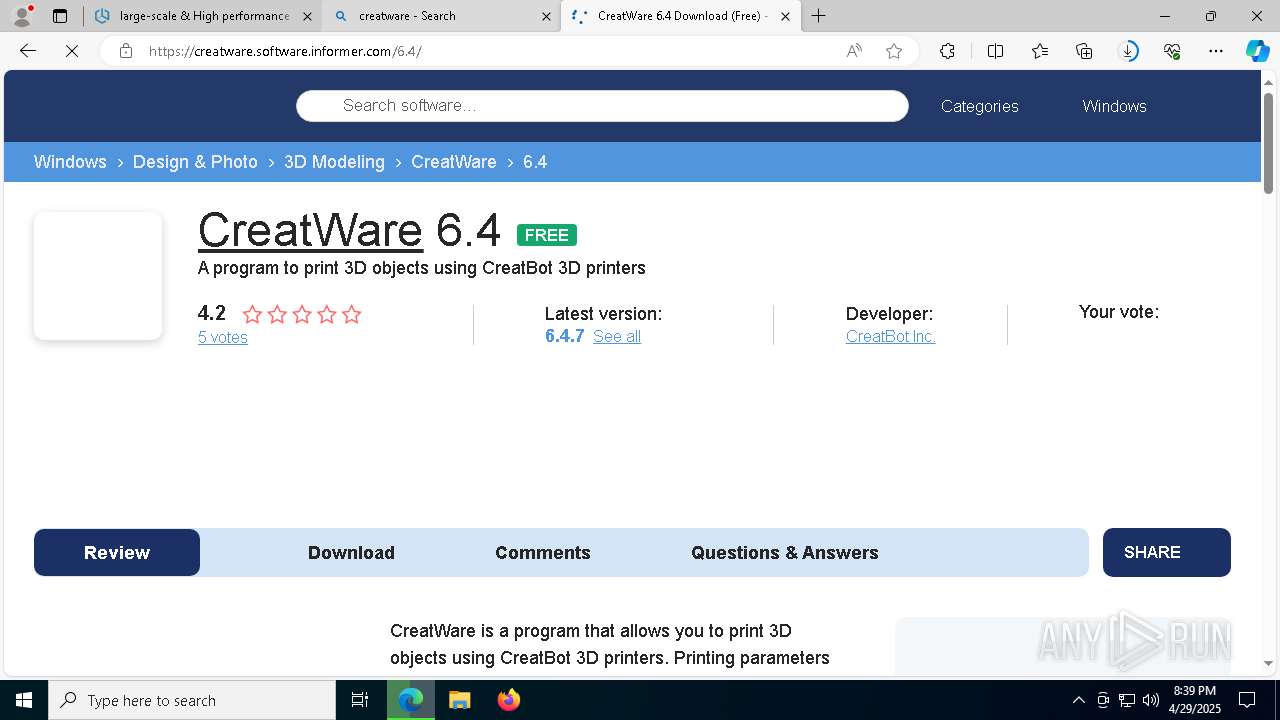Select the Questions & Answers tab
1280x720 pixels.
785,552
